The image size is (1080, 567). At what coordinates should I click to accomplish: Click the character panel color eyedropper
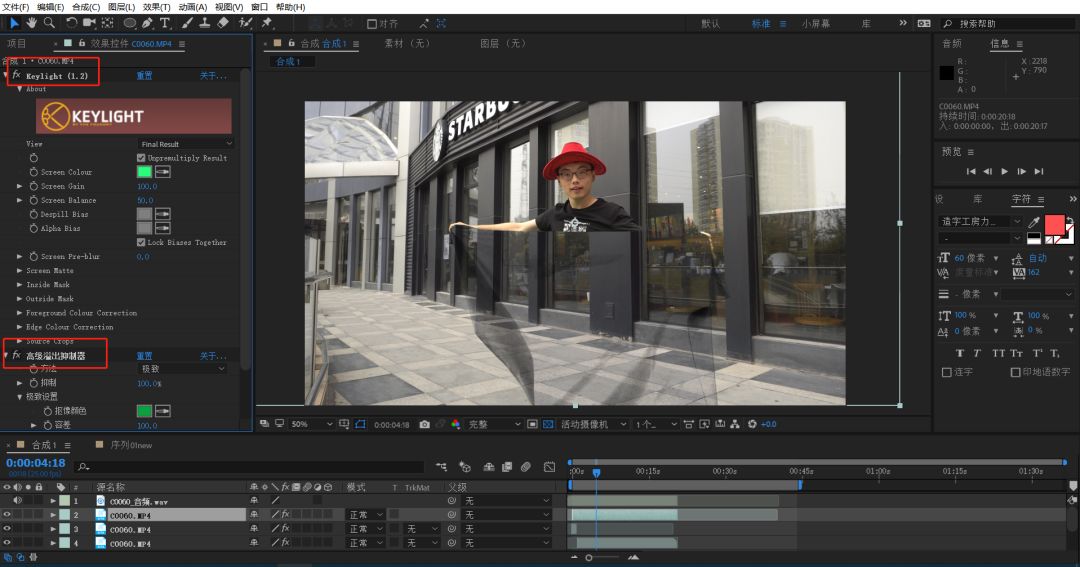point(1034,222)
